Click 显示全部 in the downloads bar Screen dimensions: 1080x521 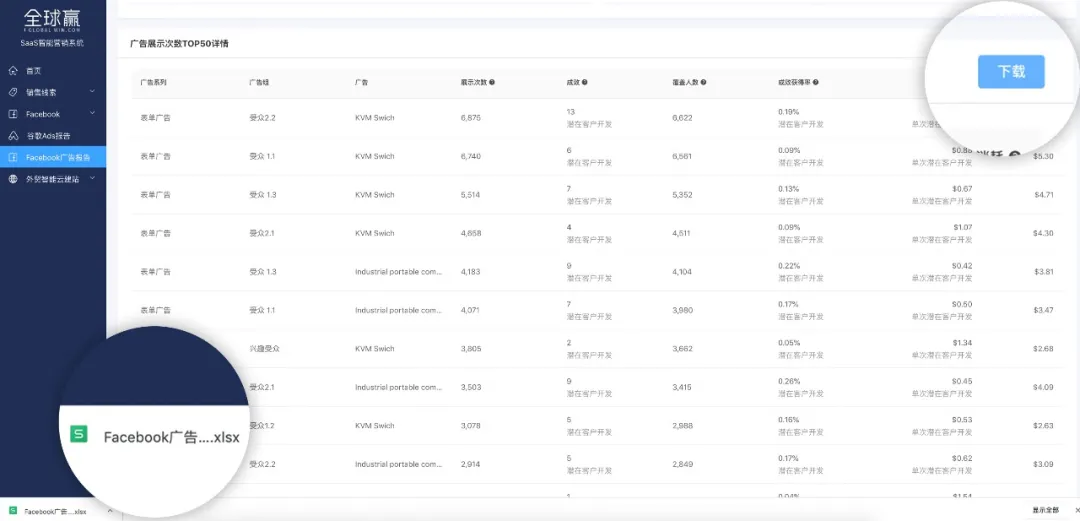pos(1045,510)
